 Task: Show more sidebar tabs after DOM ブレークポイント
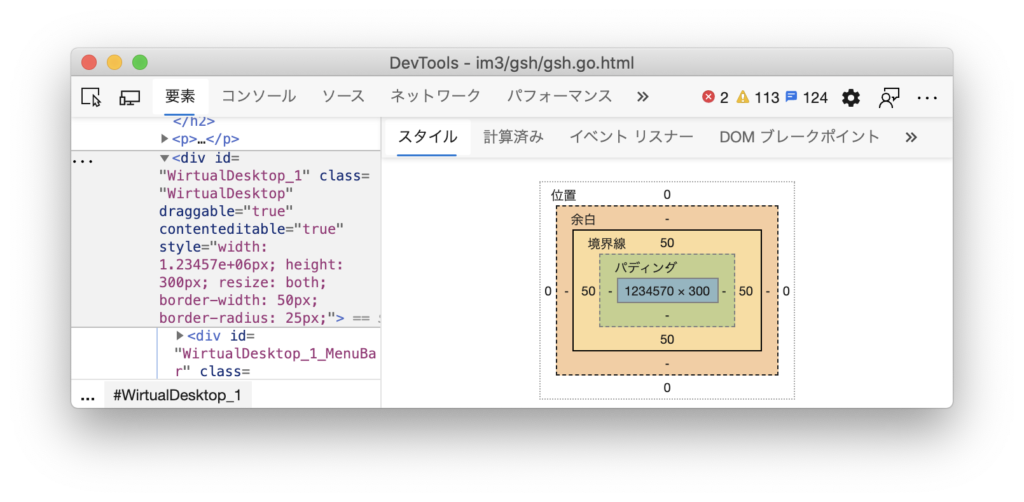(910, 137)
